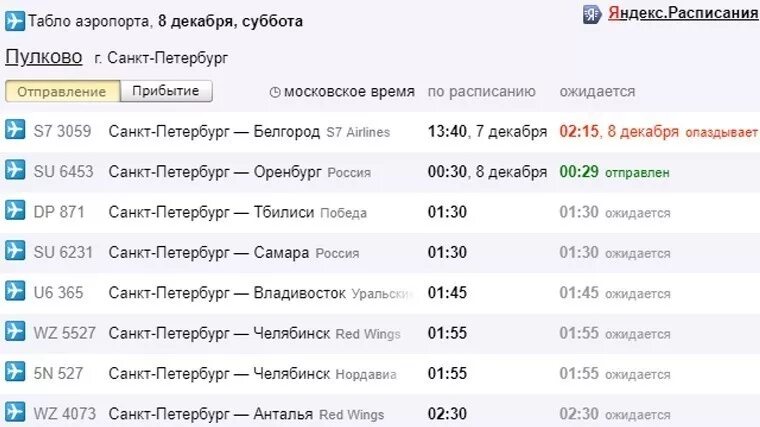Select the Отправление tab
This screenshot has height=427, width=760.
[62, 91]
